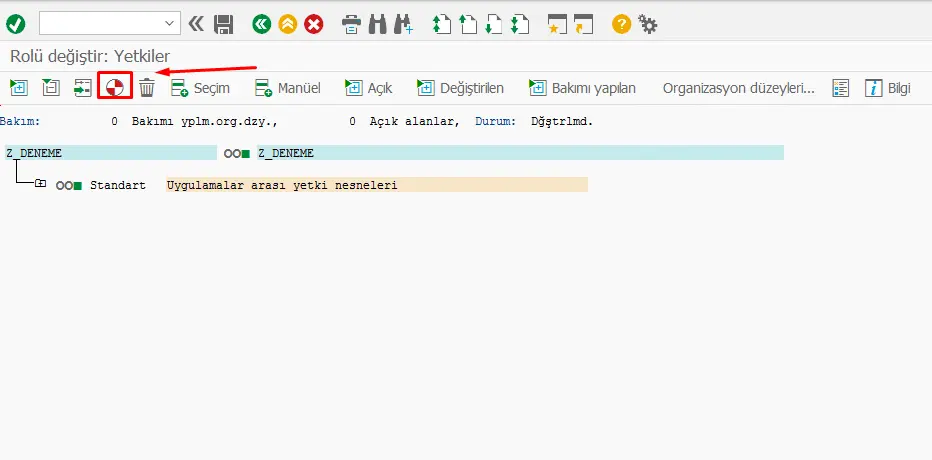The image size is (932, 460).
Task: Click the Manuel toolbar button
Action: (x=287, y=88)
